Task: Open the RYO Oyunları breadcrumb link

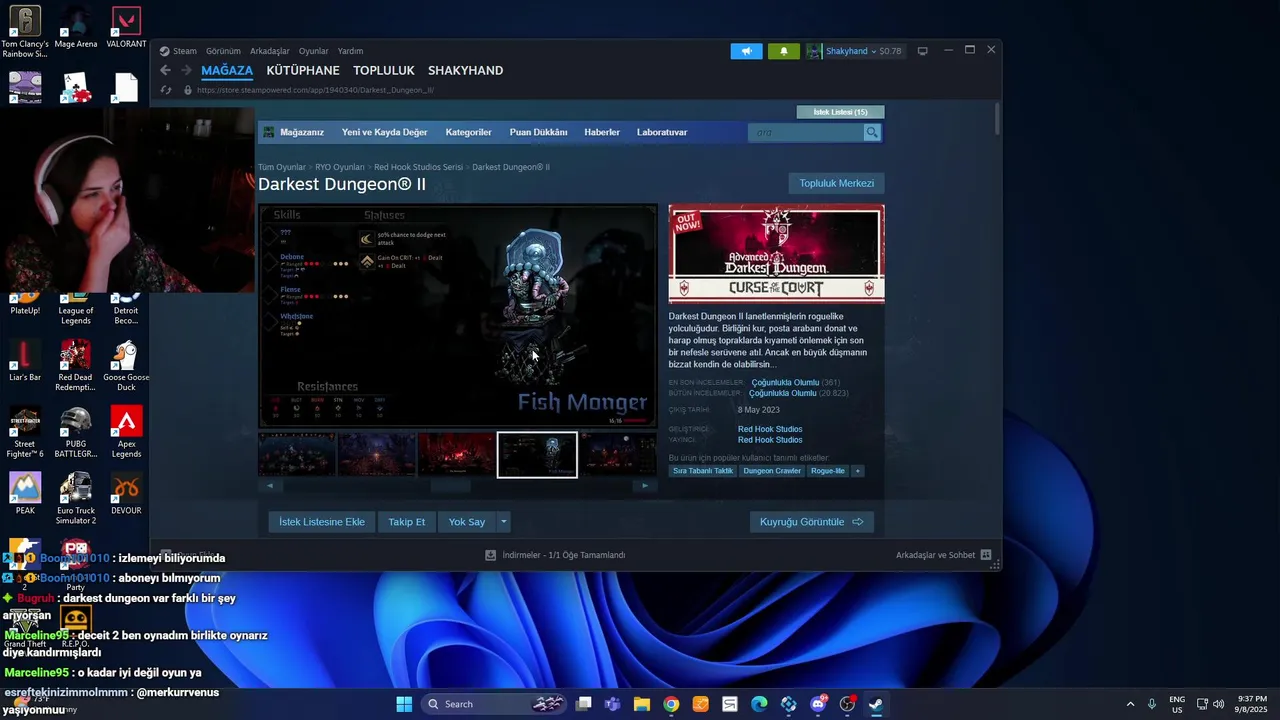Action: [x=340, y=167]
